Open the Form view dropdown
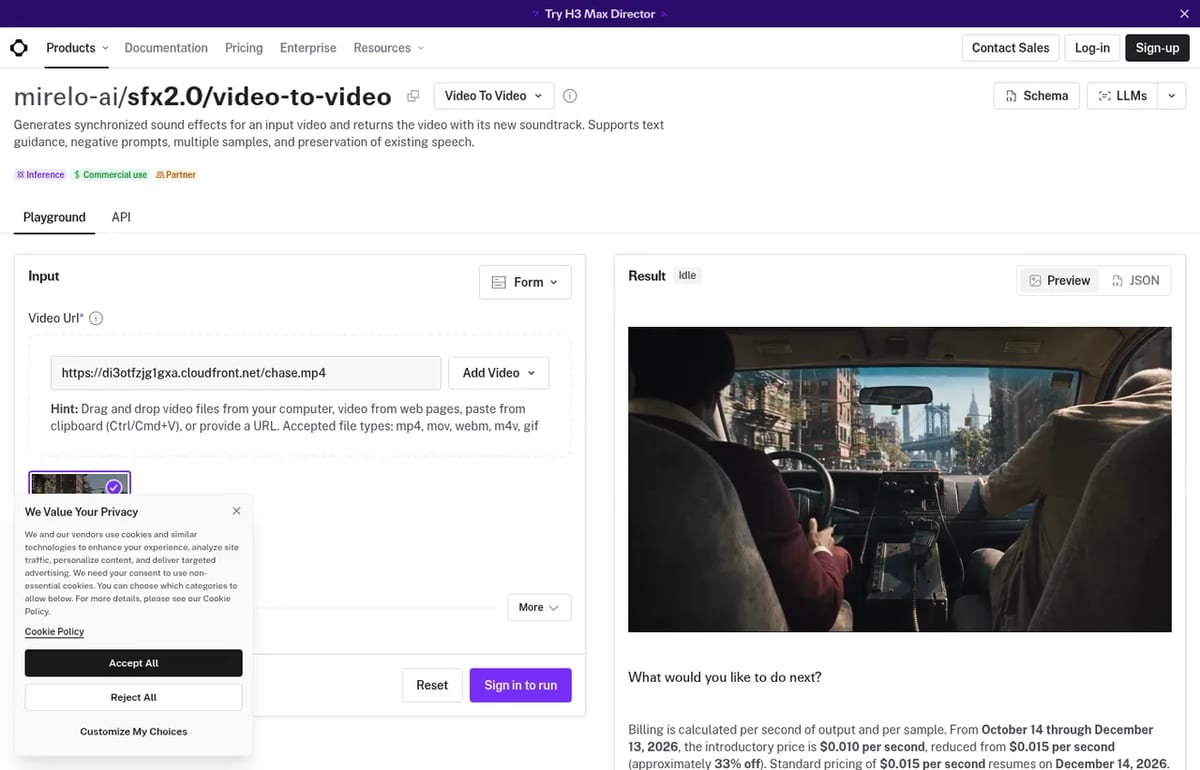The width and height of the screenshot is (1200, 770). click(x=525, y=283)
